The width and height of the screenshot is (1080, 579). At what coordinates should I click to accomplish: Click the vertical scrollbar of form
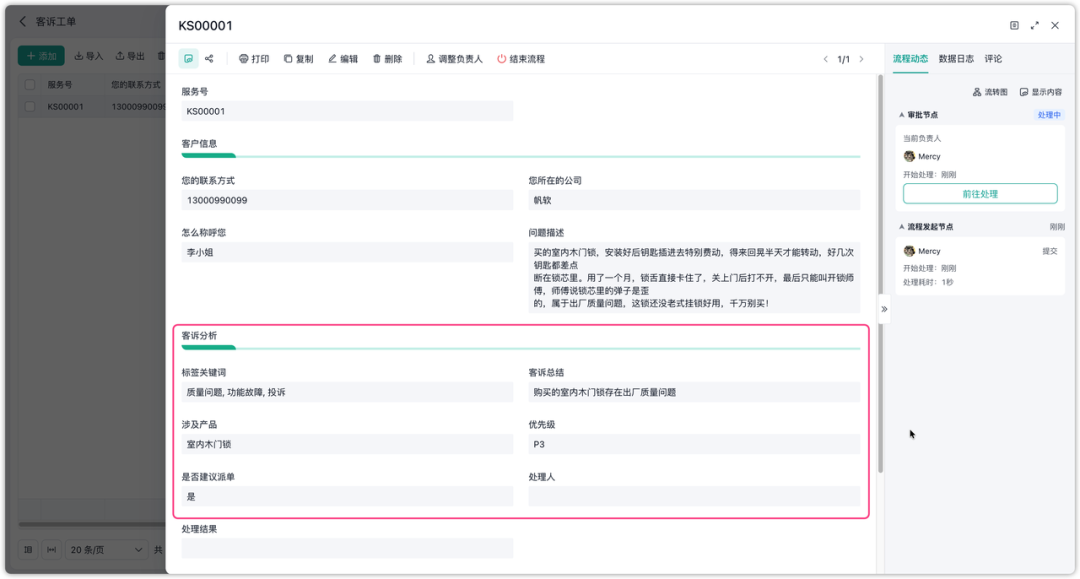tap(880, 273)
